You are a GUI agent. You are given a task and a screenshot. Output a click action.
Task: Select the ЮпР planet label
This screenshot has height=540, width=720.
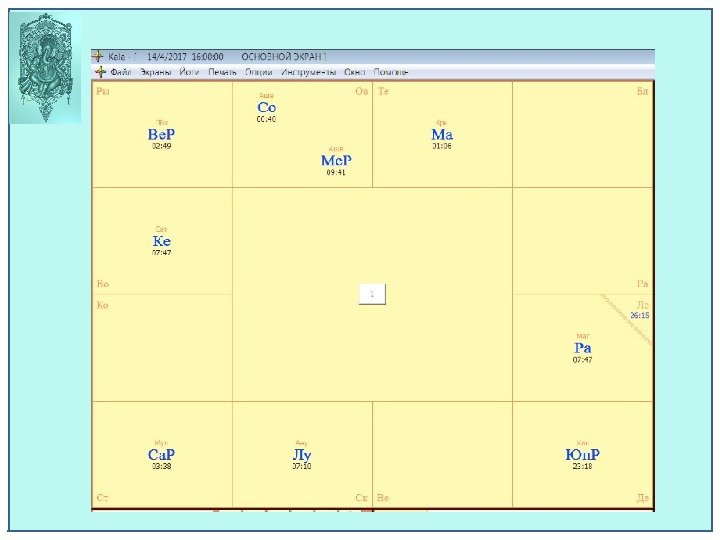tap(582, 455)
